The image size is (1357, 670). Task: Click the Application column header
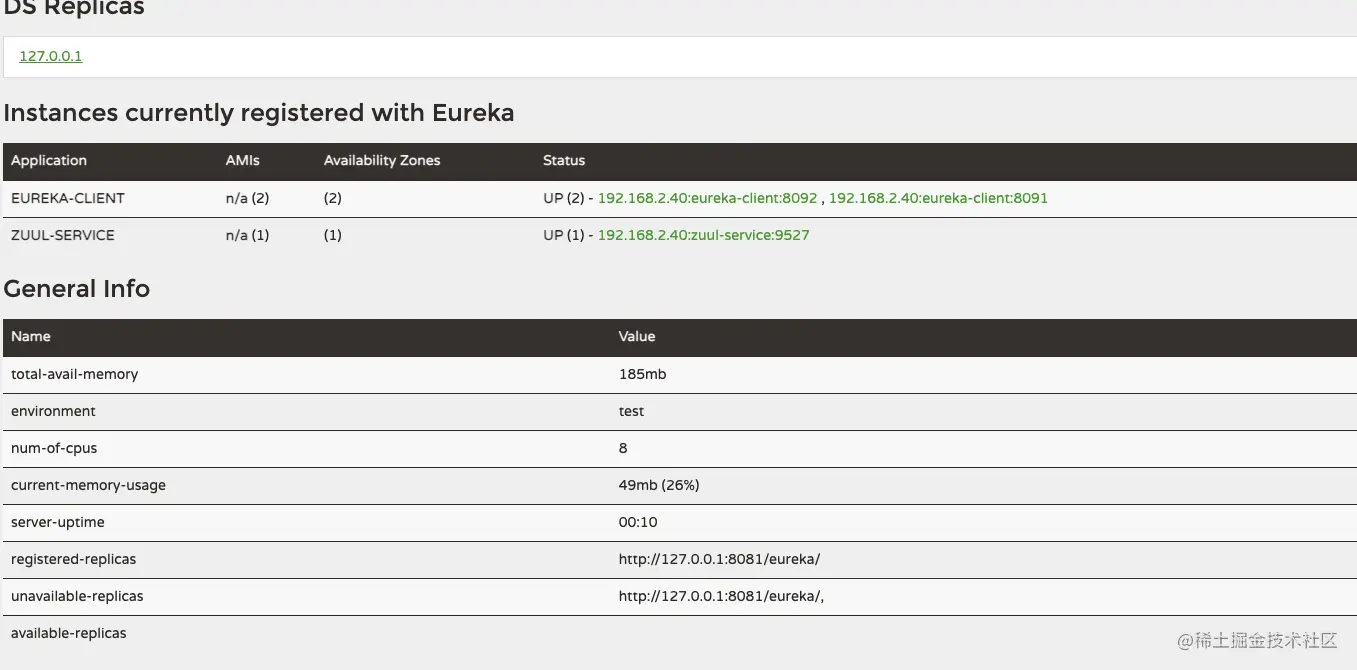coord(49,160)
